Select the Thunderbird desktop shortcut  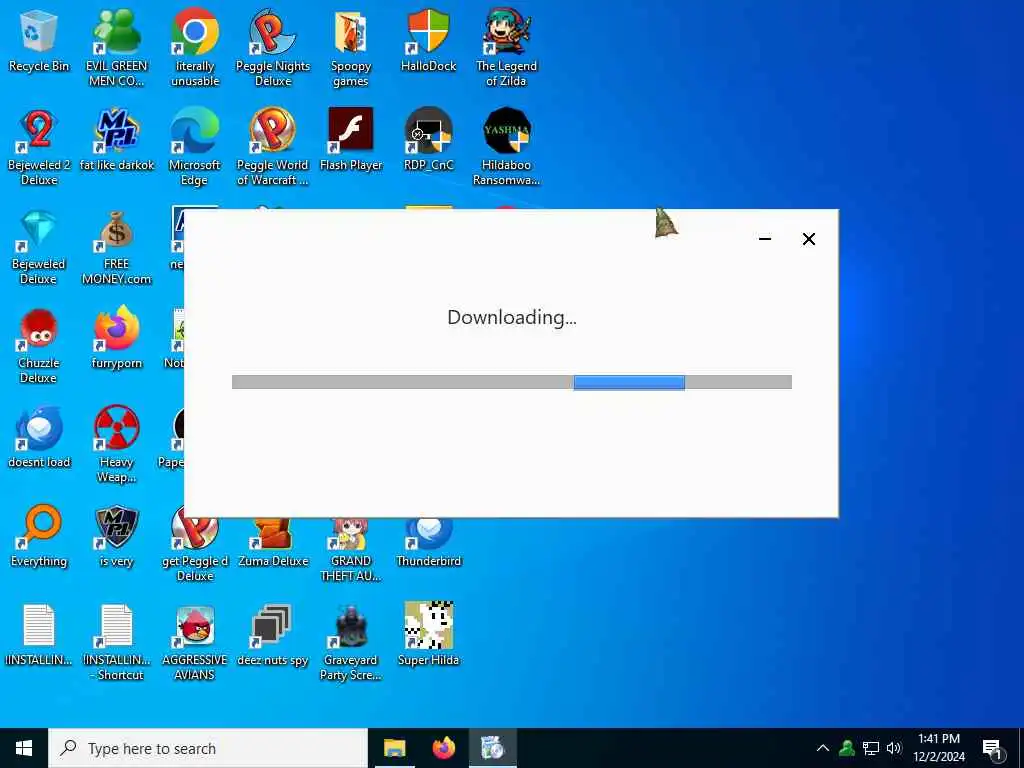(428, 544)
